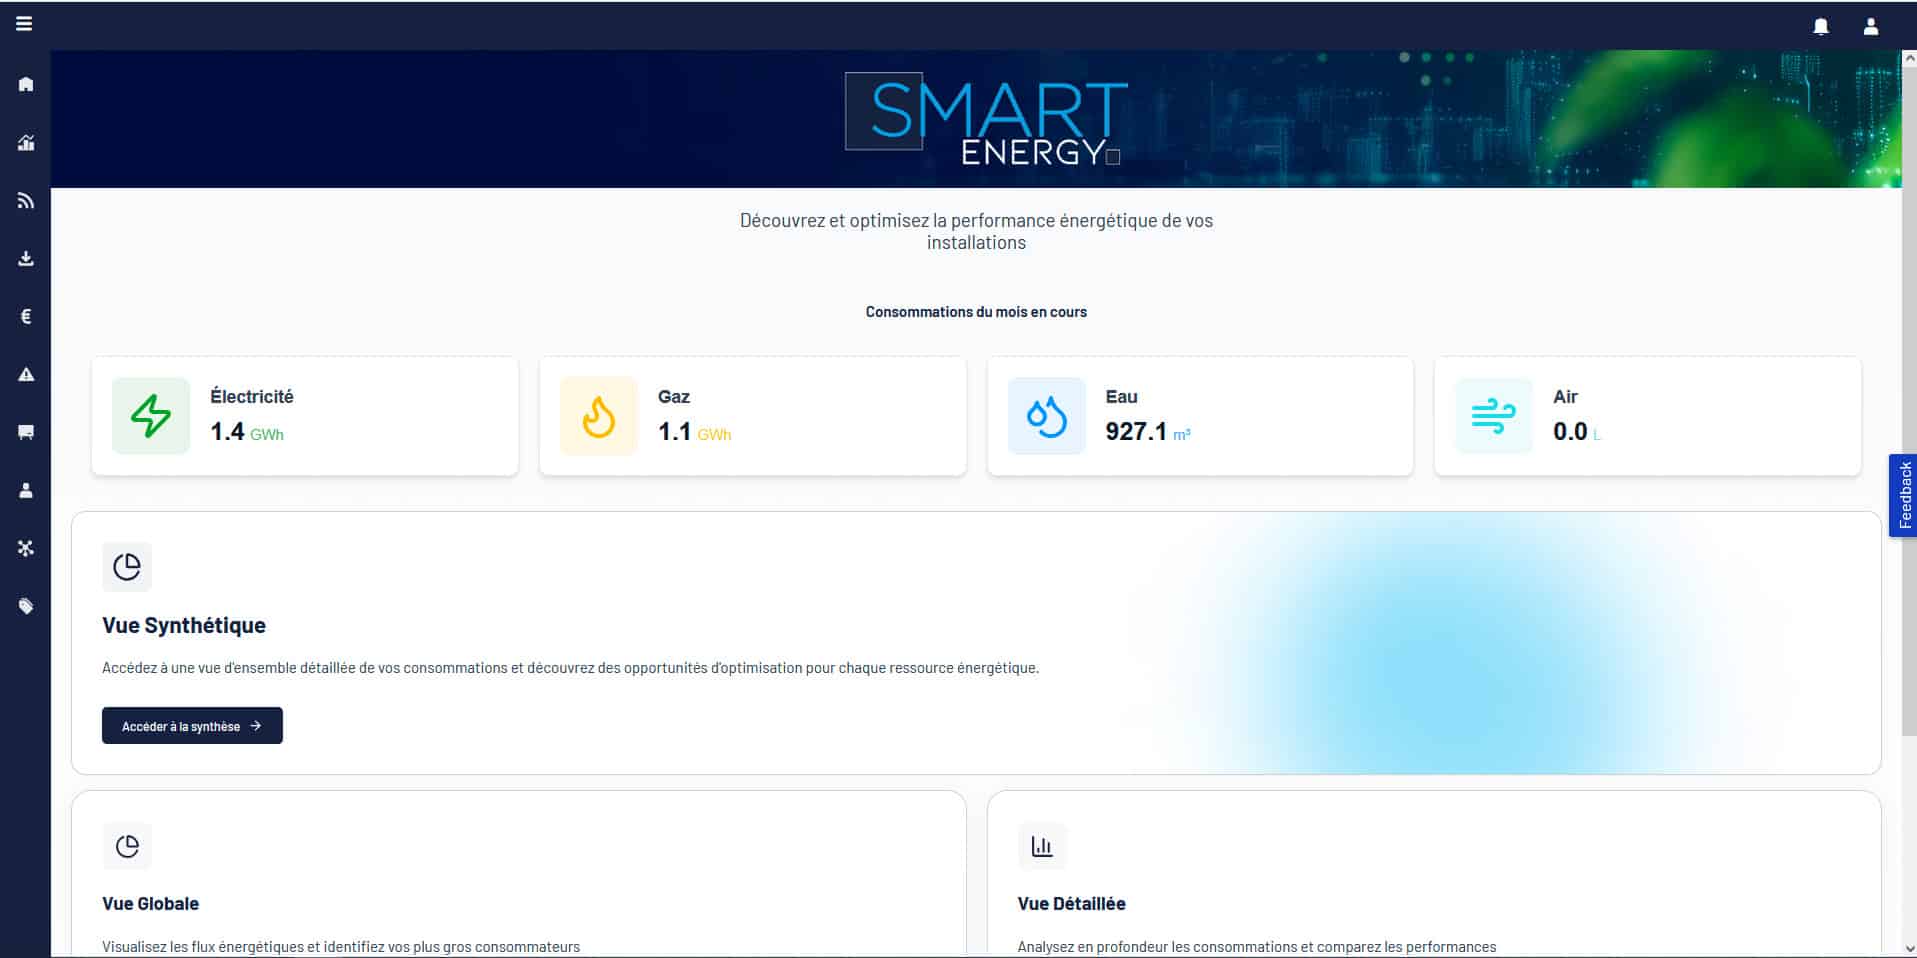Image resolution: width=1917 pixels, height=958 pixels.
Task: Open the Vue Globale card heading
Action: click(x=150, y=904)
